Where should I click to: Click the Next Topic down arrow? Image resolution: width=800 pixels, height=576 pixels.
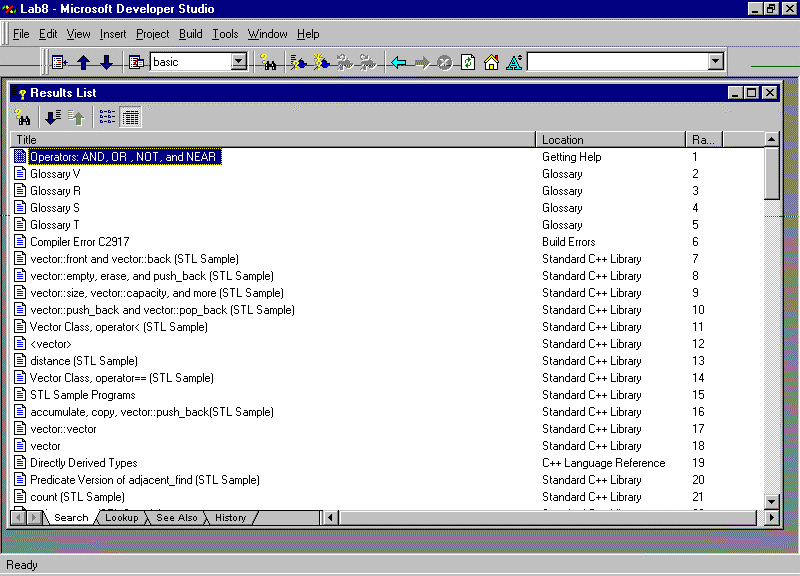107,62
